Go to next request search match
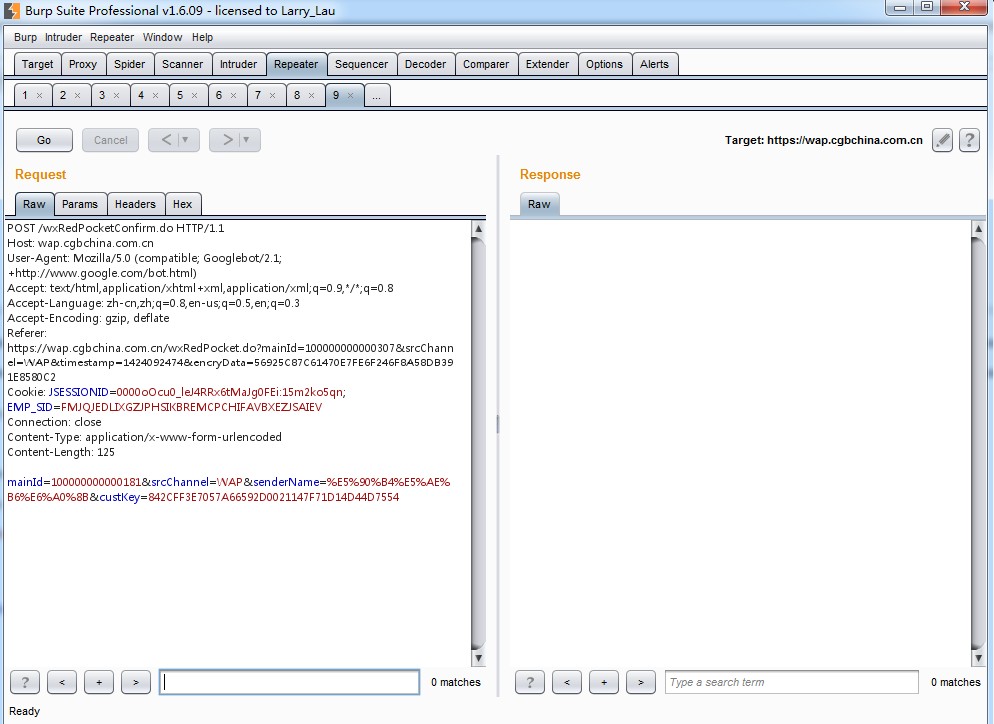 point(136,682)
